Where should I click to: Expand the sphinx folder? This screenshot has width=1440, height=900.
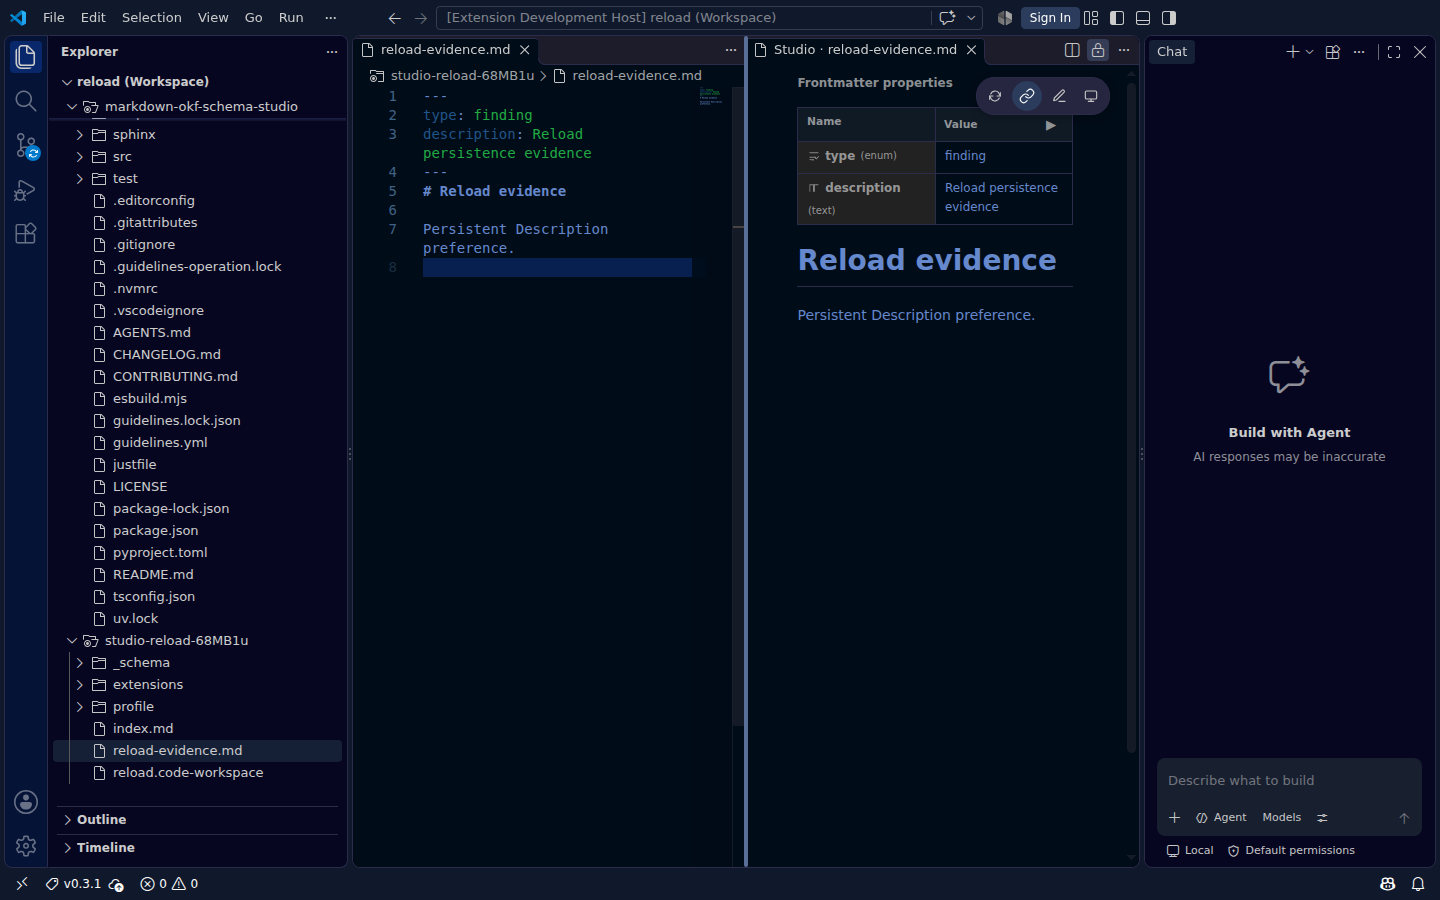[134, 135]
